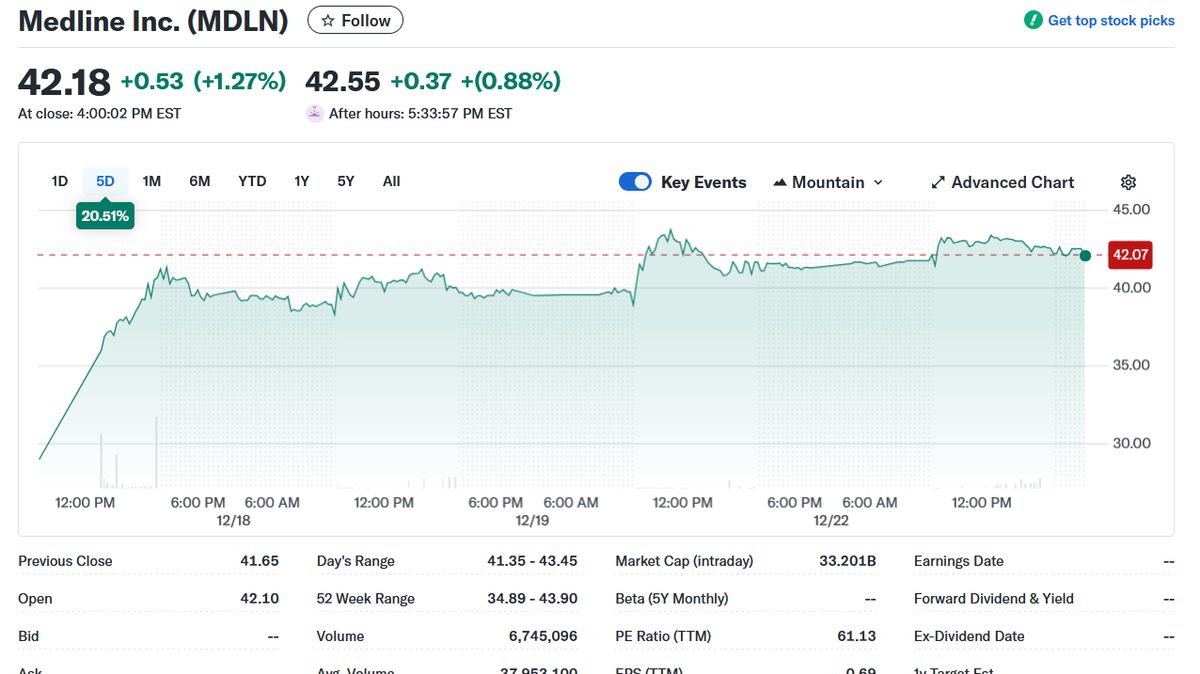Choose the YTD chart range

pyautogui.click(x=252, y=181)
